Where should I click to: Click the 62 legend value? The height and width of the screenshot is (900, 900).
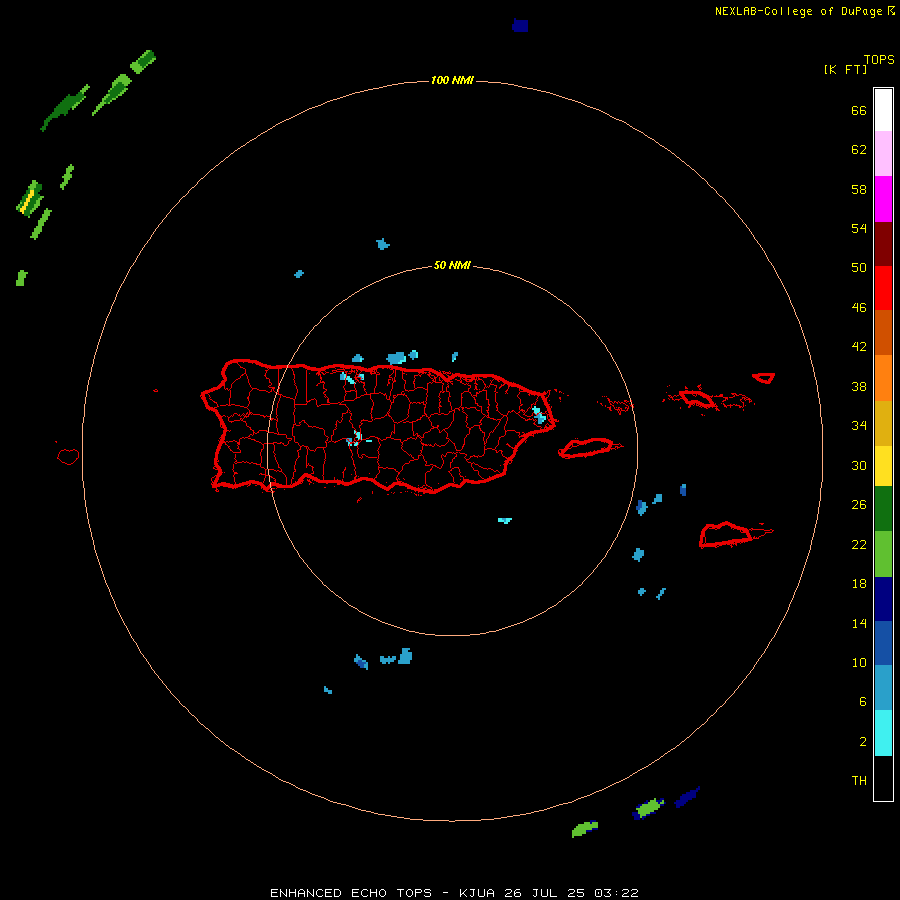click(x=859, y=150)
